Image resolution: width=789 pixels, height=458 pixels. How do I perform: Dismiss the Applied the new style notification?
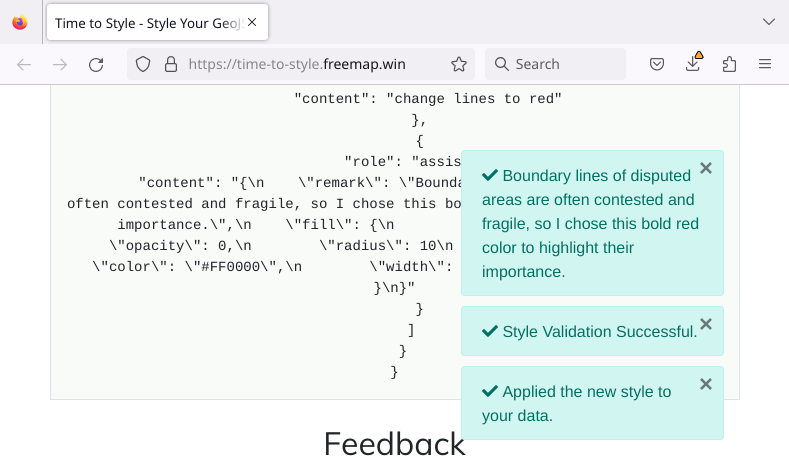coord(706,385)
